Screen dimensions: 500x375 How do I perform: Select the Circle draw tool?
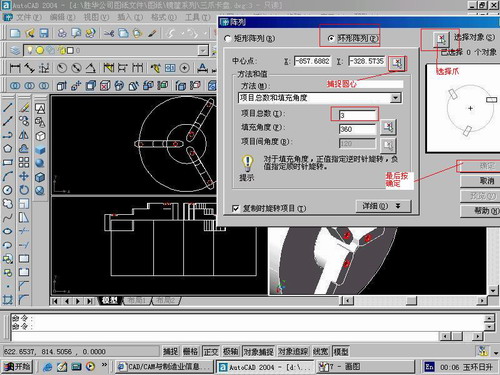click(x=8, y=190)
